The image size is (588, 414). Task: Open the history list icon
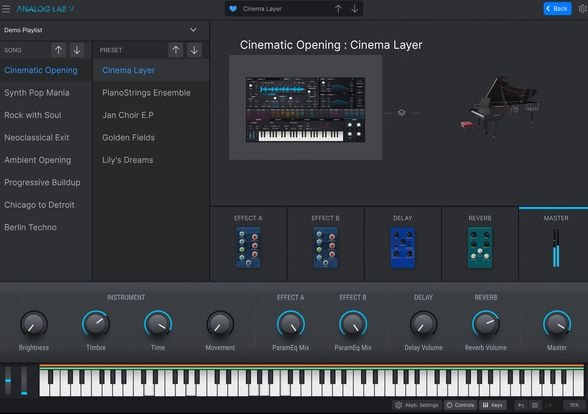click(x=535, y=405)
